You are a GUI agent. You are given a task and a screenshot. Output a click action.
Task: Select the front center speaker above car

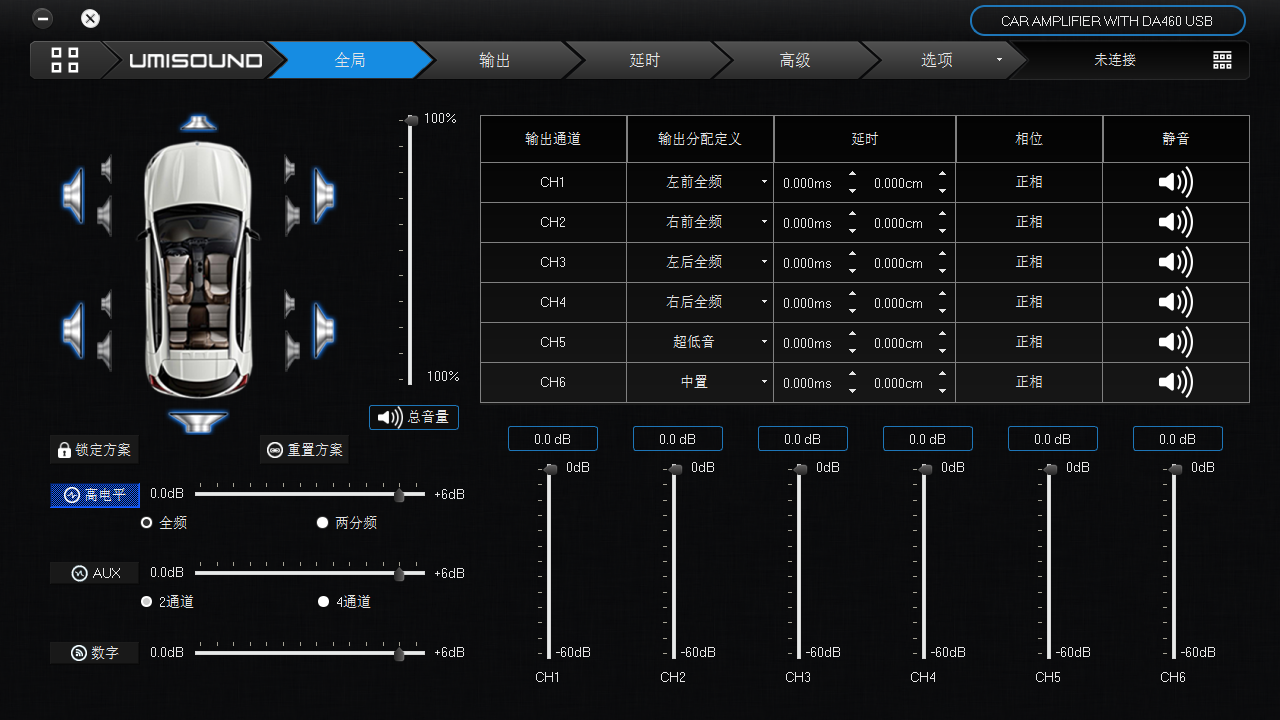pyautogui.click(x=198, y=122)
